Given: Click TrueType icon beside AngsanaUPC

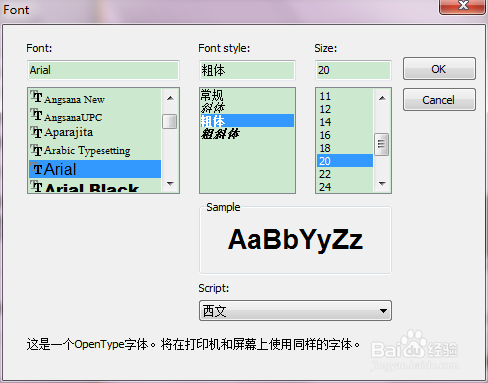Looking at the screenshot, I should click(x=36, y=115).
